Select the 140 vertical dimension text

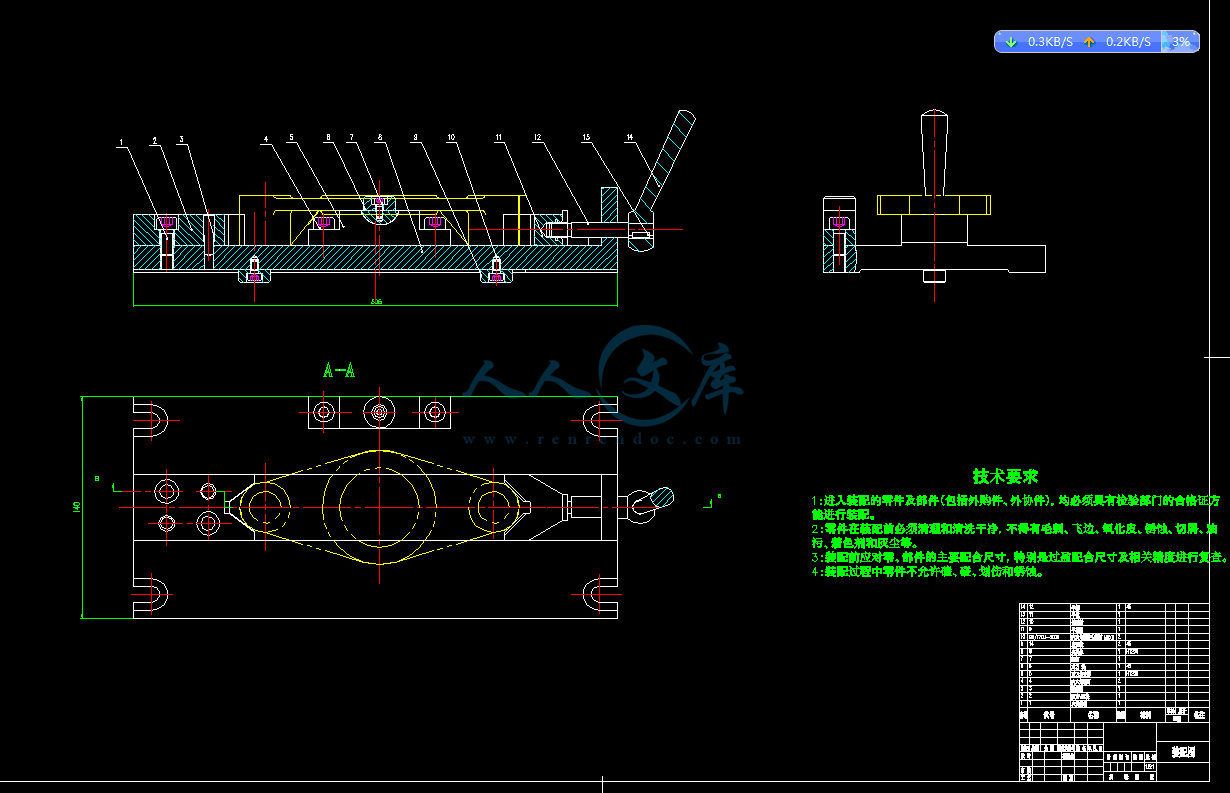[76, 508]
